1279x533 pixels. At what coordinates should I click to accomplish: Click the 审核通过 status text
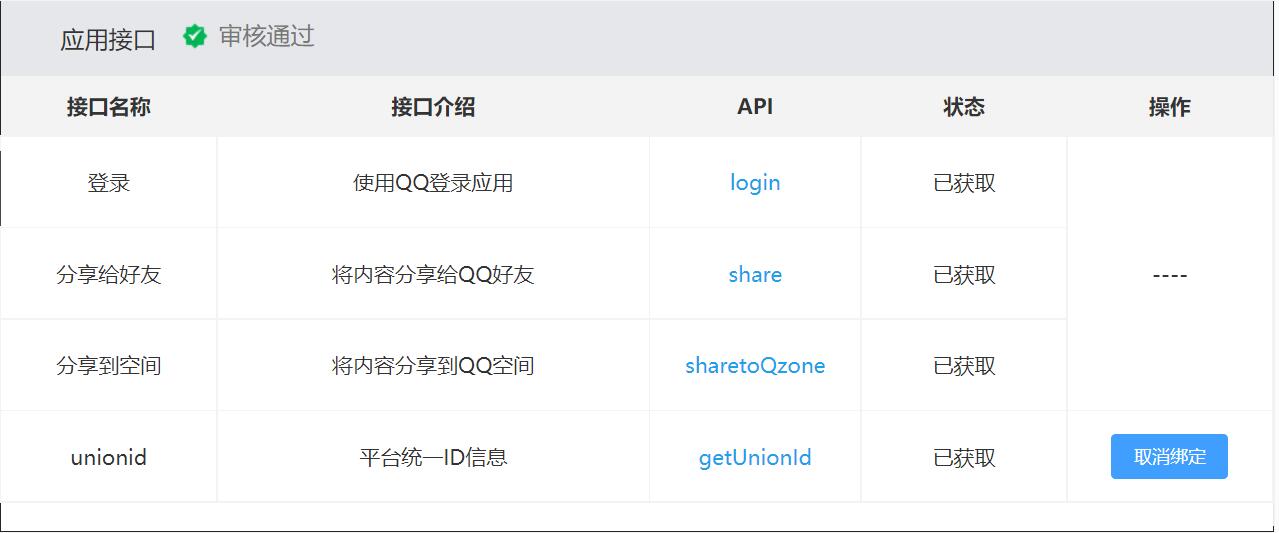click(x=267, y=37)
